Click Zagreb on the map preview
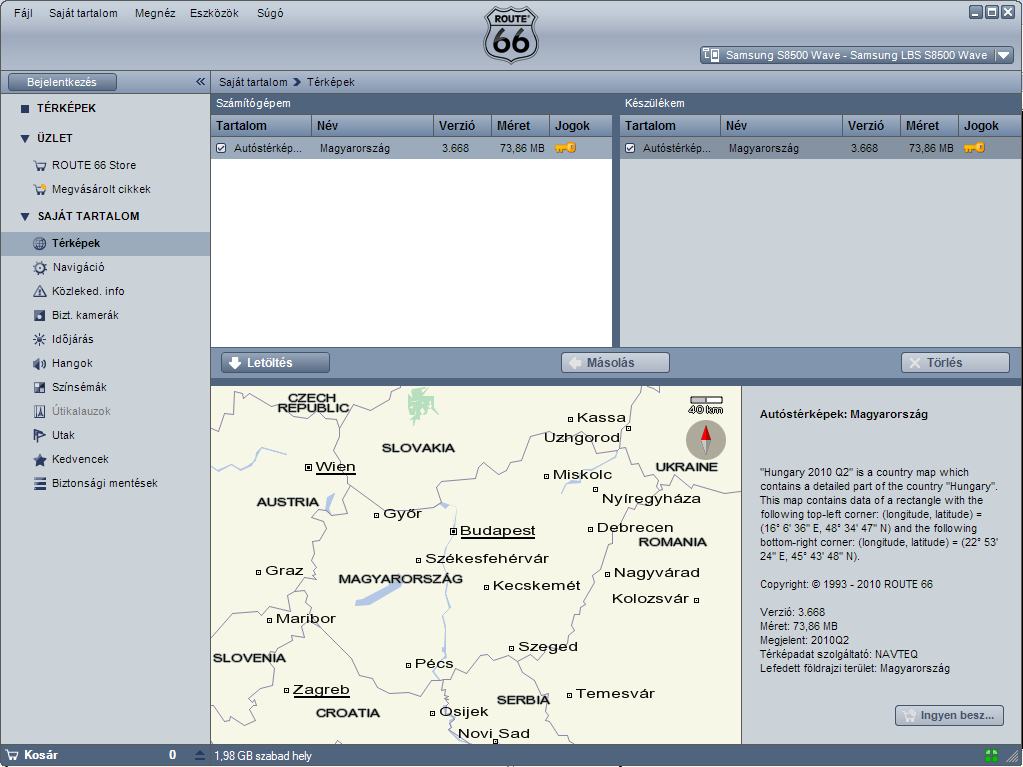Viewport: 1023px width, 767px height. click(x=321, y=690)
